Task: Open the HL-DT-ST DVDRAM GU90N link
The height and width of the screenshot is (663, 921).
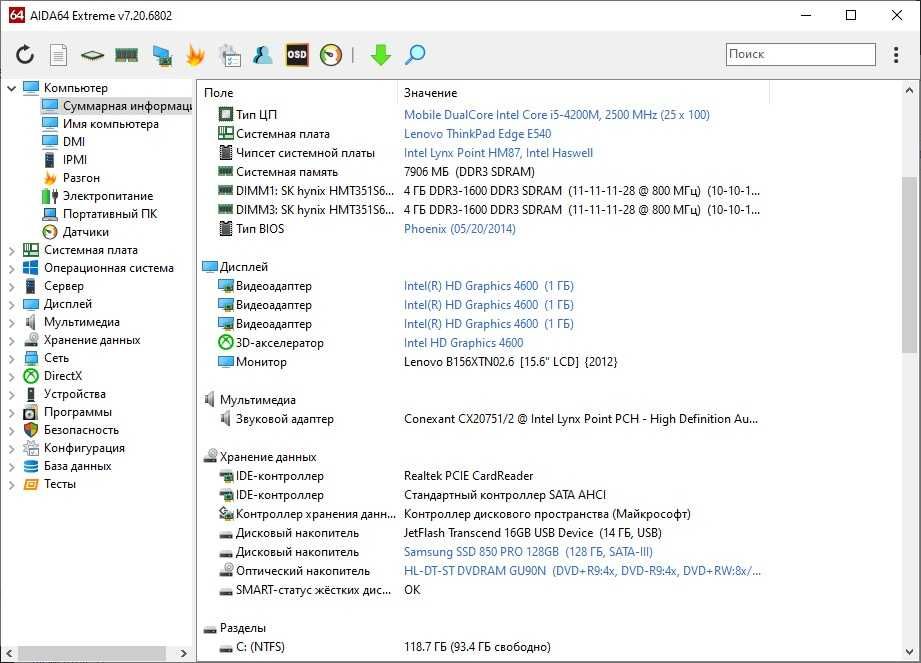Action: point(581,571)
